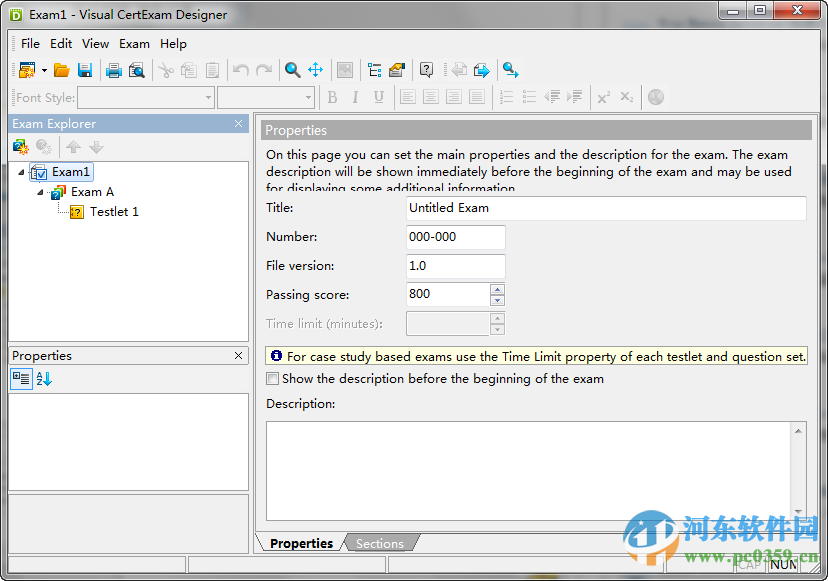Click the Next question arrow icon
The width and height of the screenshot is (828, 581).
point(482,70)
